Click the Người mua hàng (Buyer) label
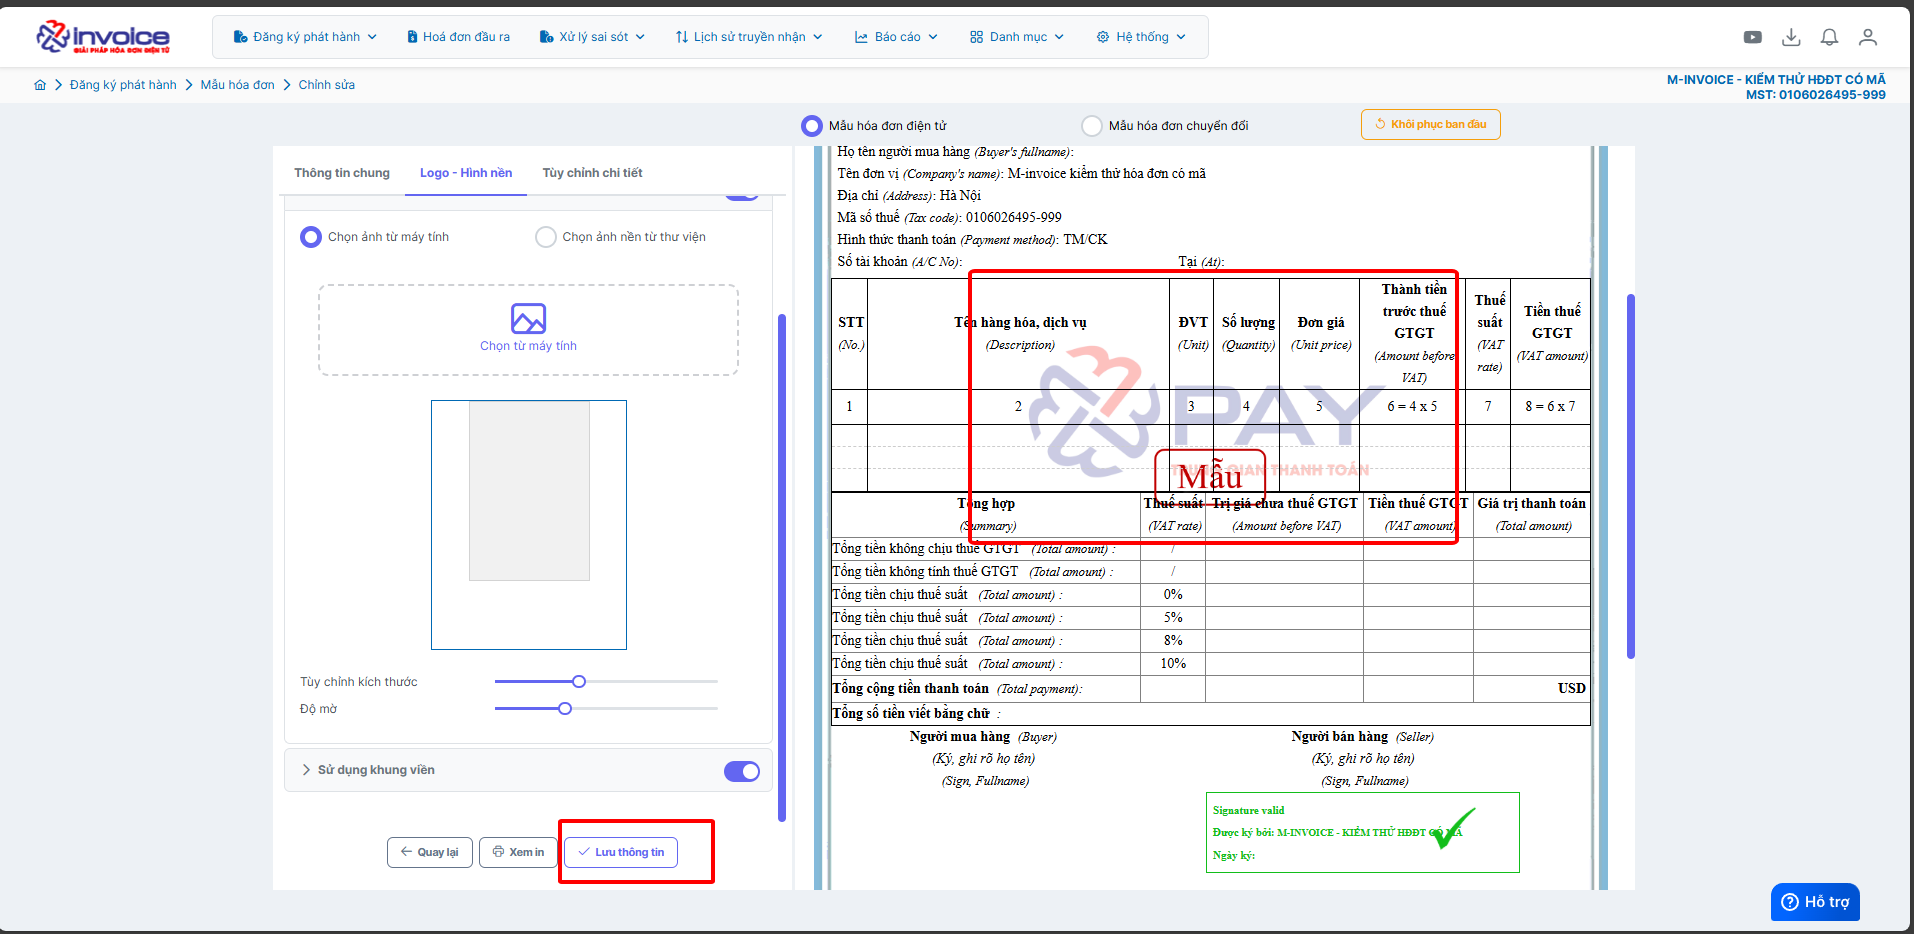The width and height of the screenshot is (1914, 934). [x=983, y=737]
